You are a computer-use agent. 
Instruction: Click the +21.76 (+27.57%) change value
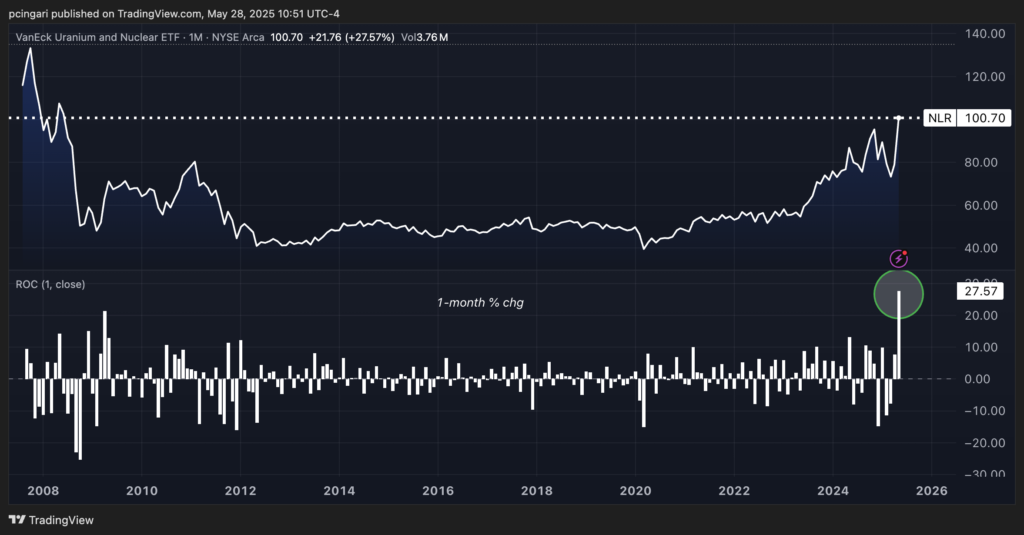point(351,37)
